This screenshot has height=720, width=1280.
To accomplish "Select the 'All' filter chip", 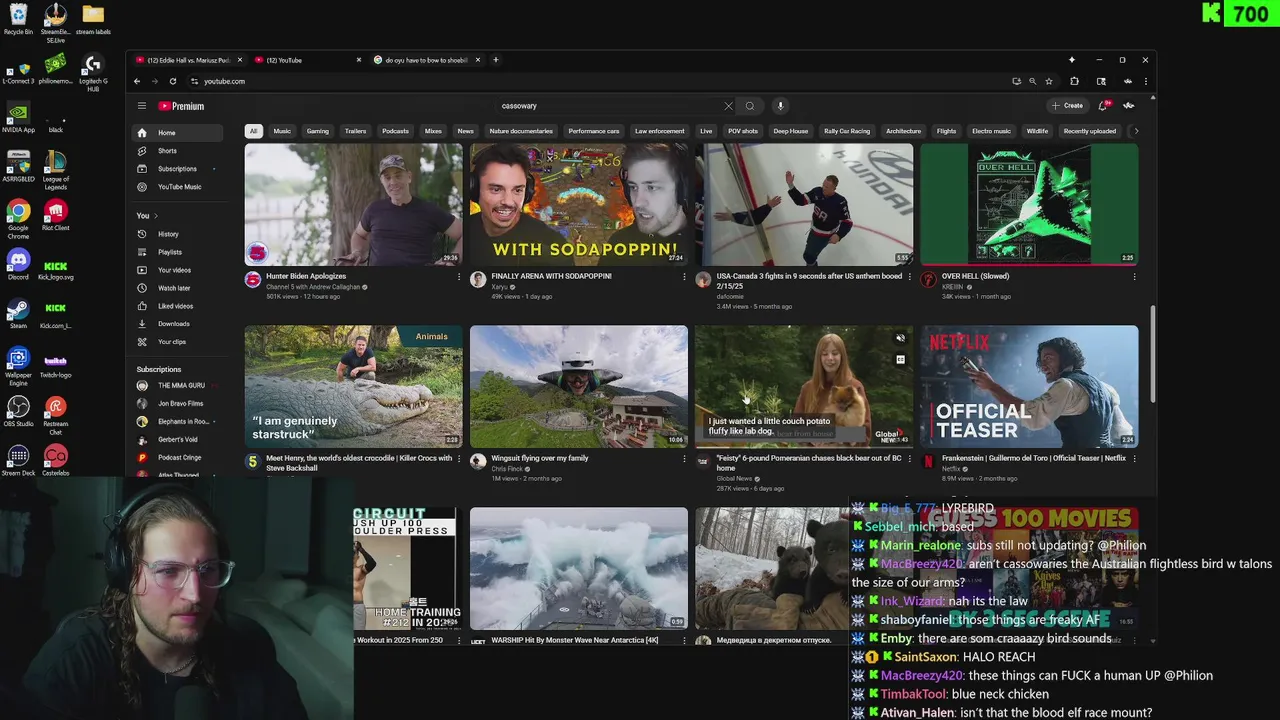I will [x=253, y=131].
